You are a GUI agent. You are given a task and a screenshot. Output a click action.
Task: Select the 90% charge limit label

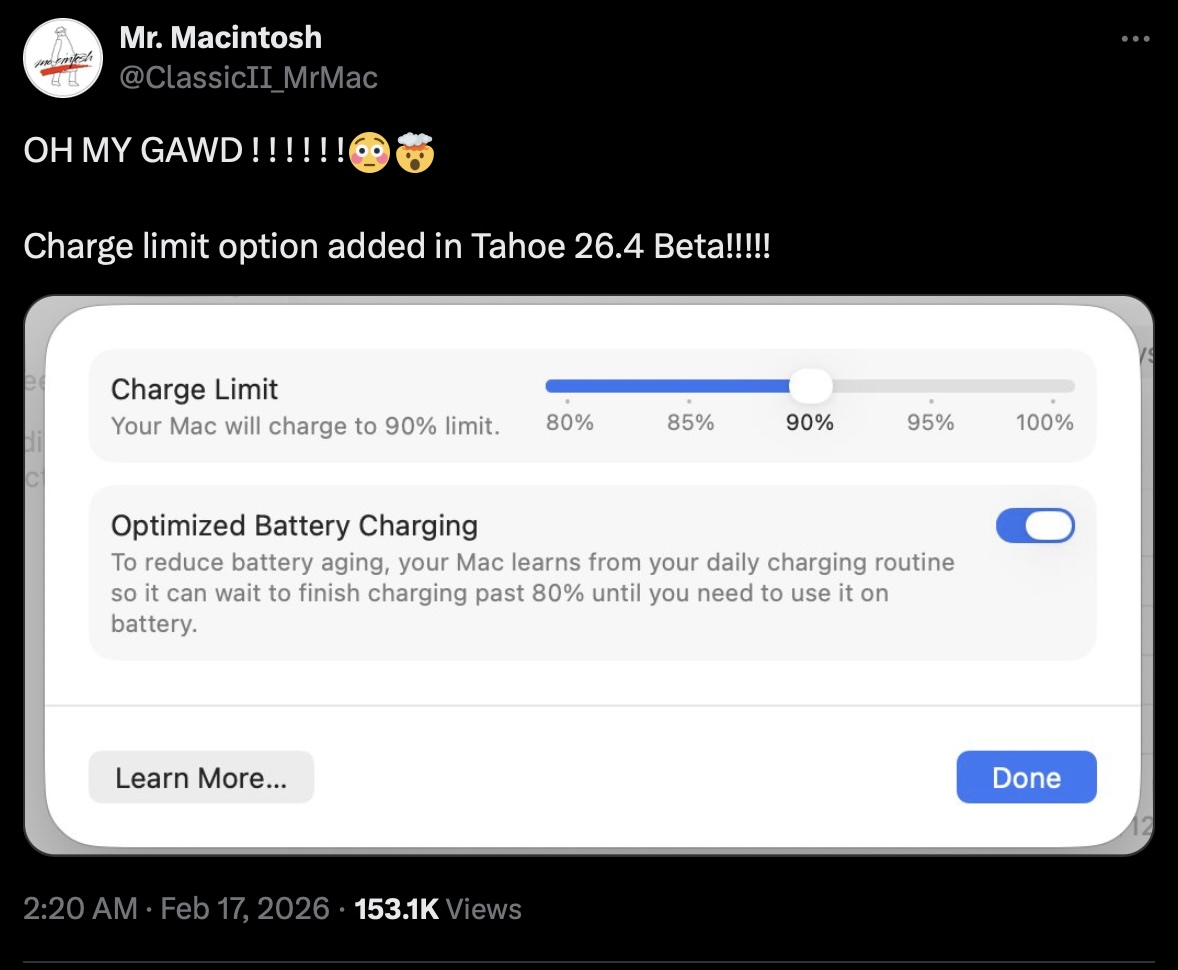click(x=810, y=423)
